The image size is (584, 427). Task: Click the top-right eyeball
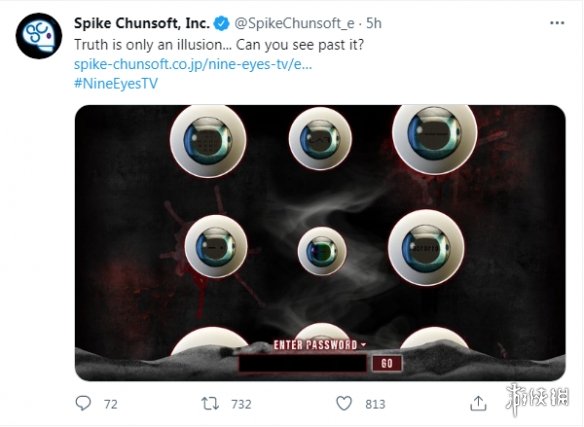tap(434, 136)
